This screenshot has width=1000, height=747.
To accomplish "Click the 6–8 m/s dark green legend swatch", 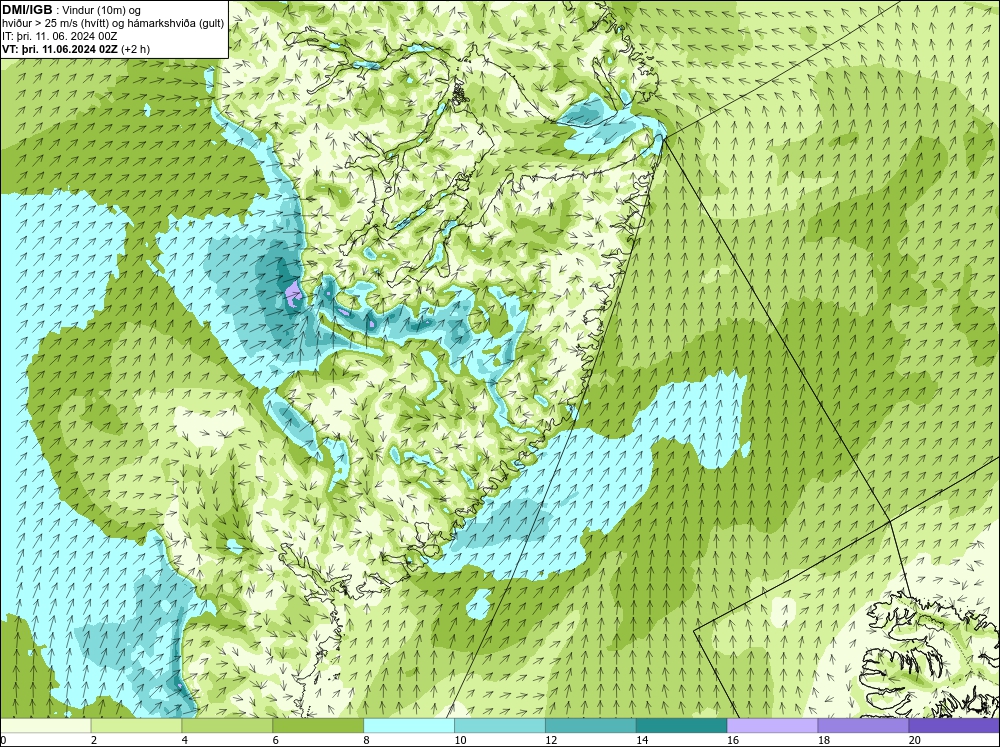I will point(318,725).
